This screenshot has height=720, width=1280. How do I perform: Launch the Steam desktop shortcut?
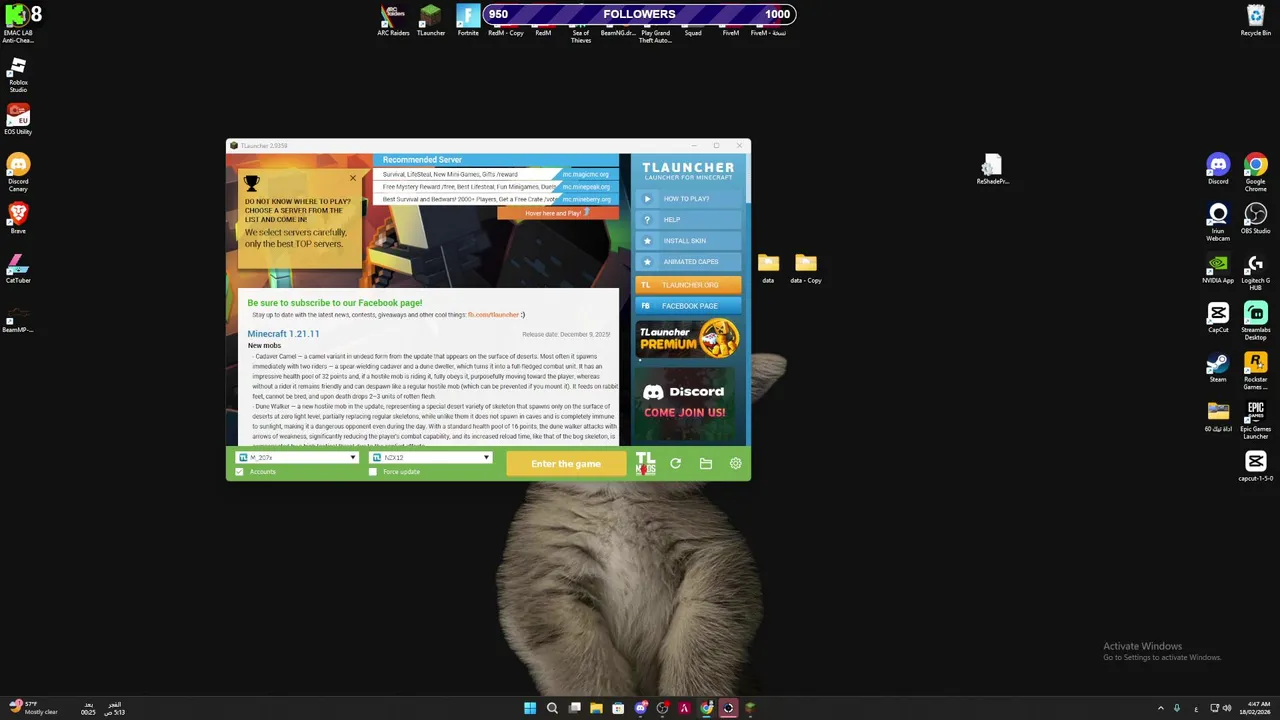click(1218, 367)
